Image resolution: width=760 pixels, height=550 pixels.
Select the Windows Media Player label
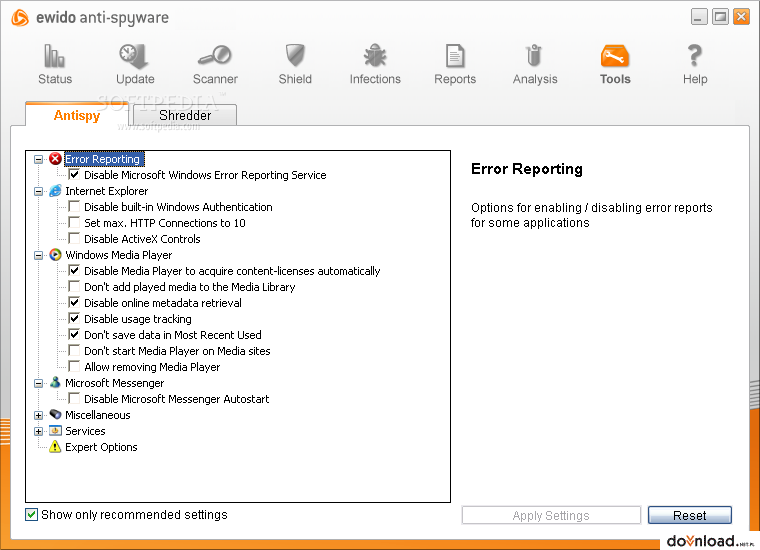tap(119, 255)
